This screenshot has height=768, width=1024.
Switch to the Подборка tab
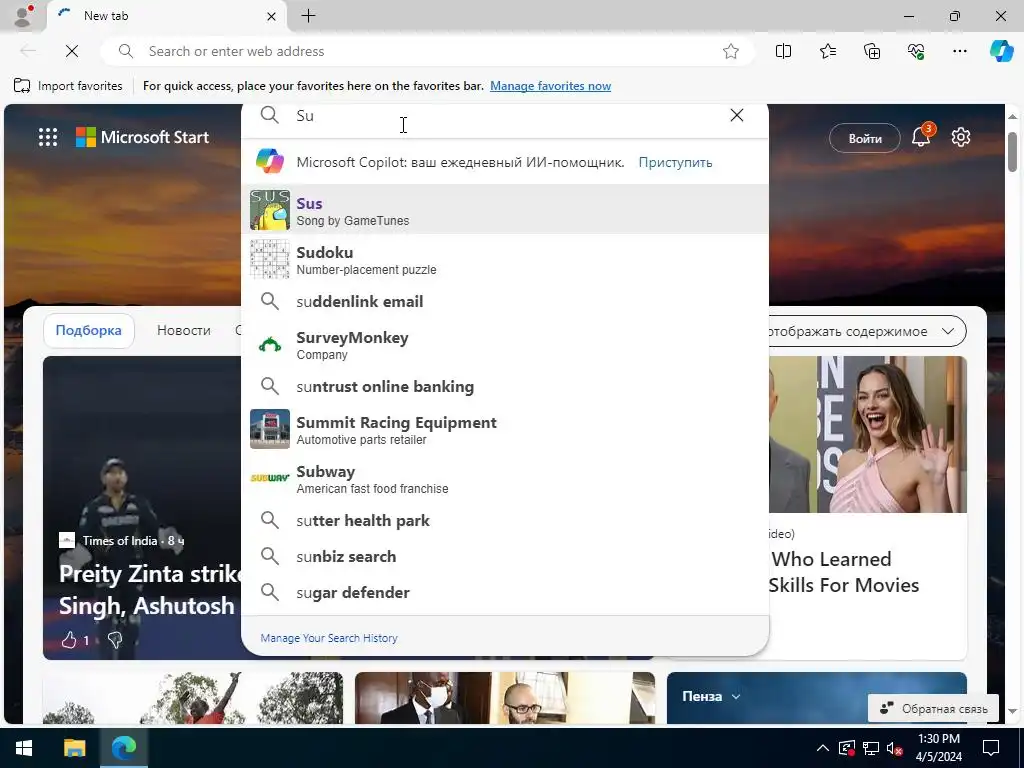(88, 330)
